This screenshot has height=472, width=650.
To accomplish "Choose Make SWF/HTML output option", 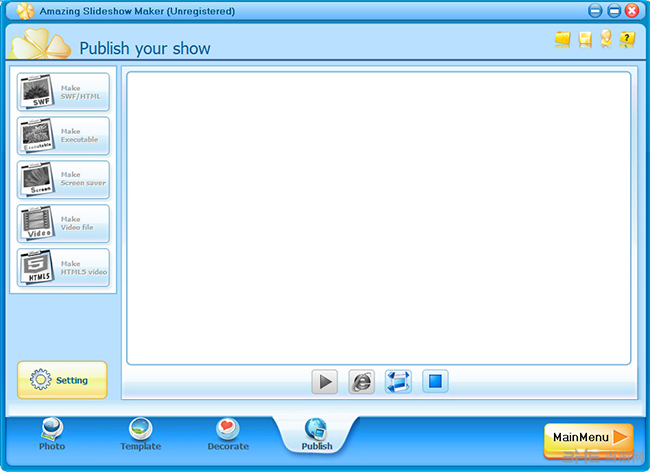I will [x=63, y=92].
